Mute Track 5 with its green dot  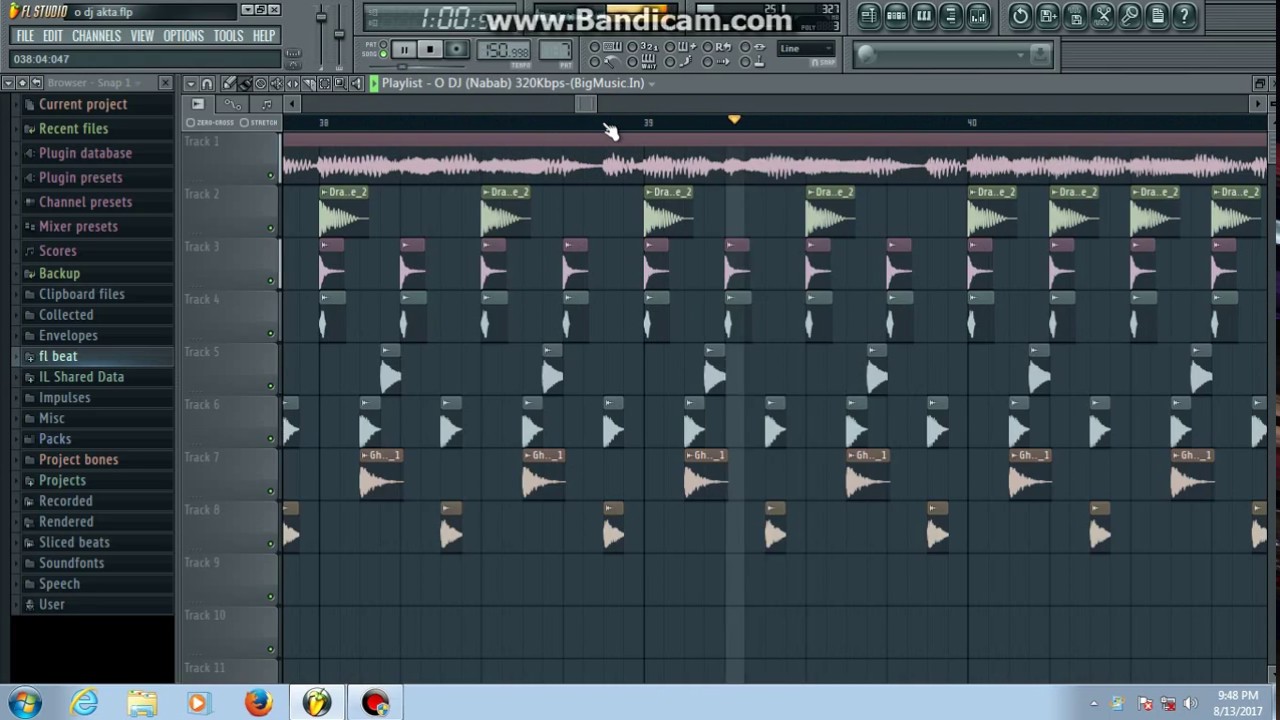click(x=270, y=386)
